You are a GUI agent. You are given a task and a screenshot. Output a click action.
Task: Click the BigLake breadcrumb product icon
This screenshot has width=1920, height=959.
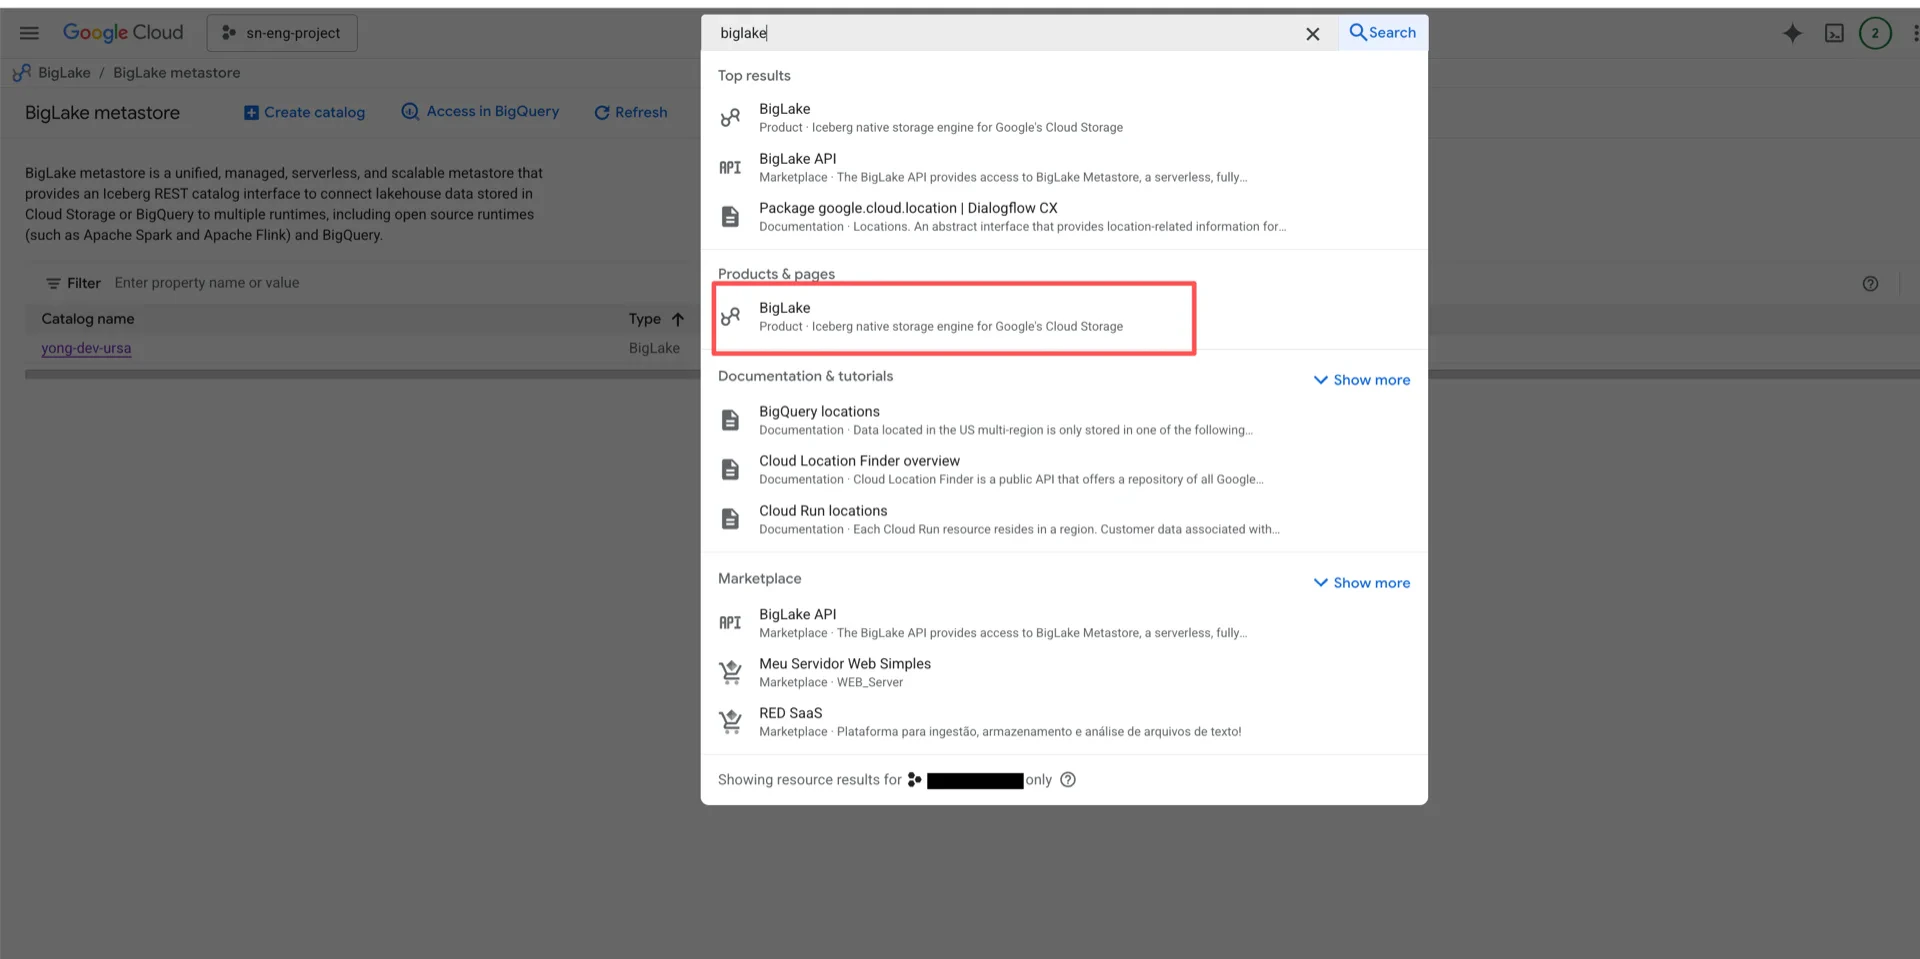21,73
